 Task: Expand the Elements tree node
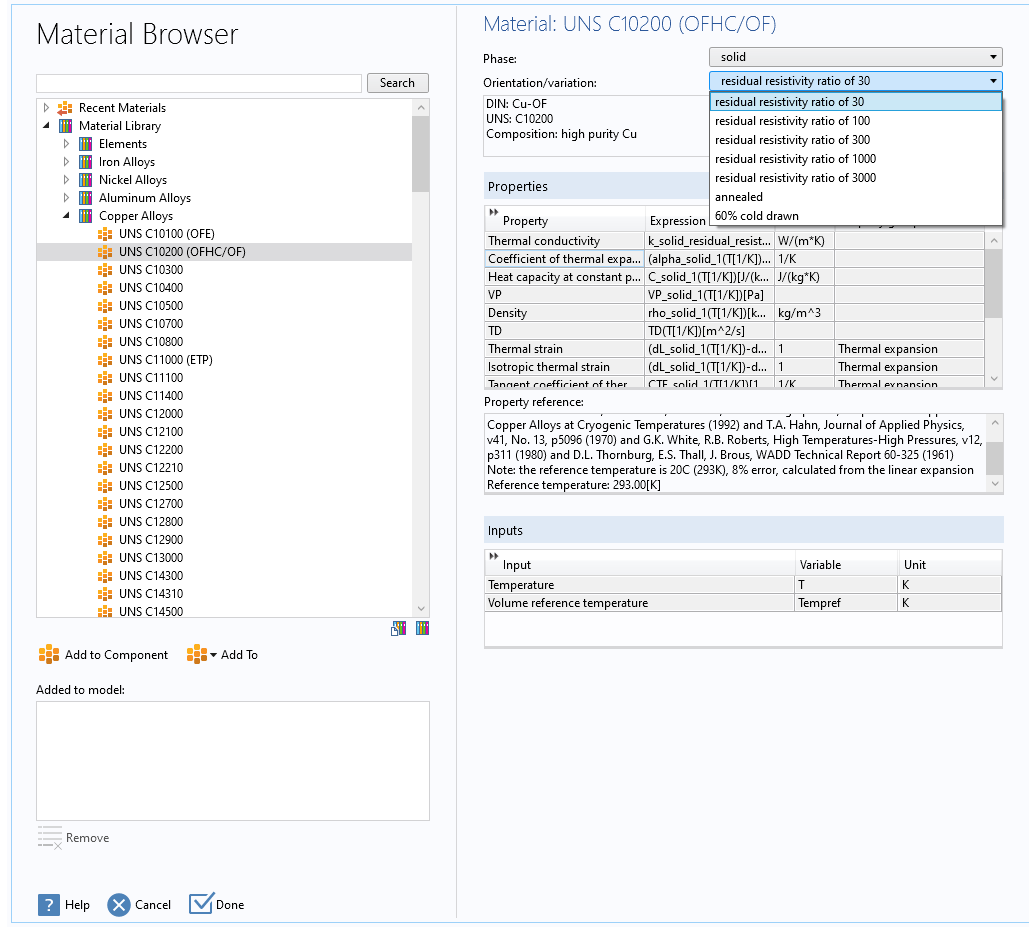tap(67, 144)
